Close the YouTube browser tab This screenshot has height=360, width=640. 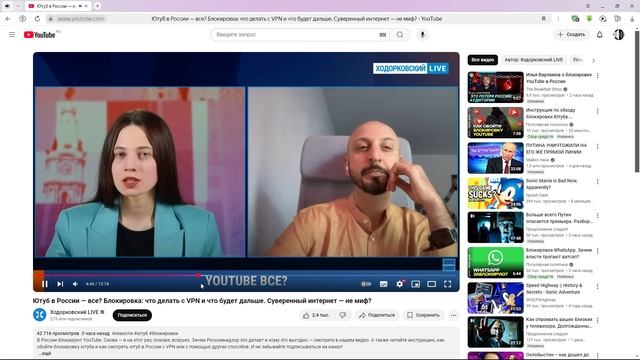pos(86,6)
